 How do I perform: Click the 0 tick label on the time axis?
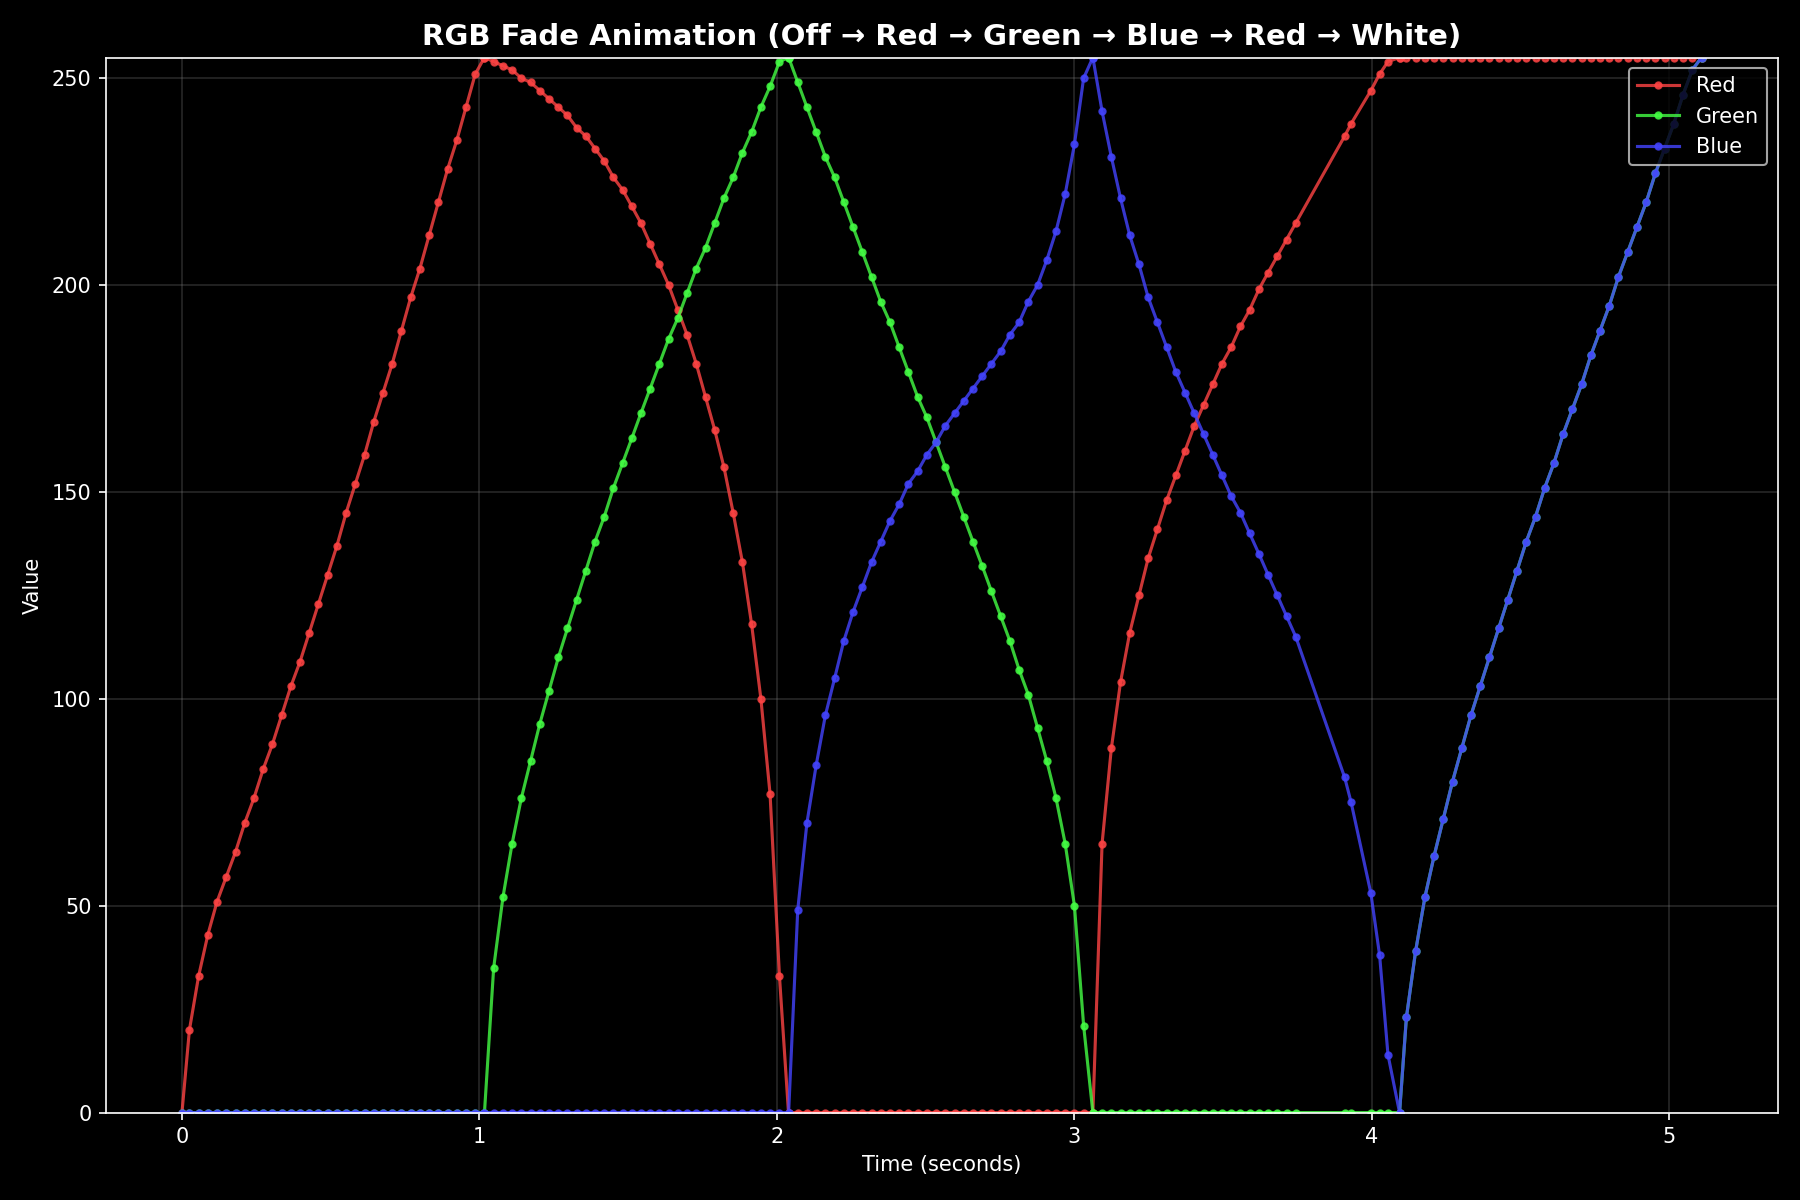[x=183, y=1135]
